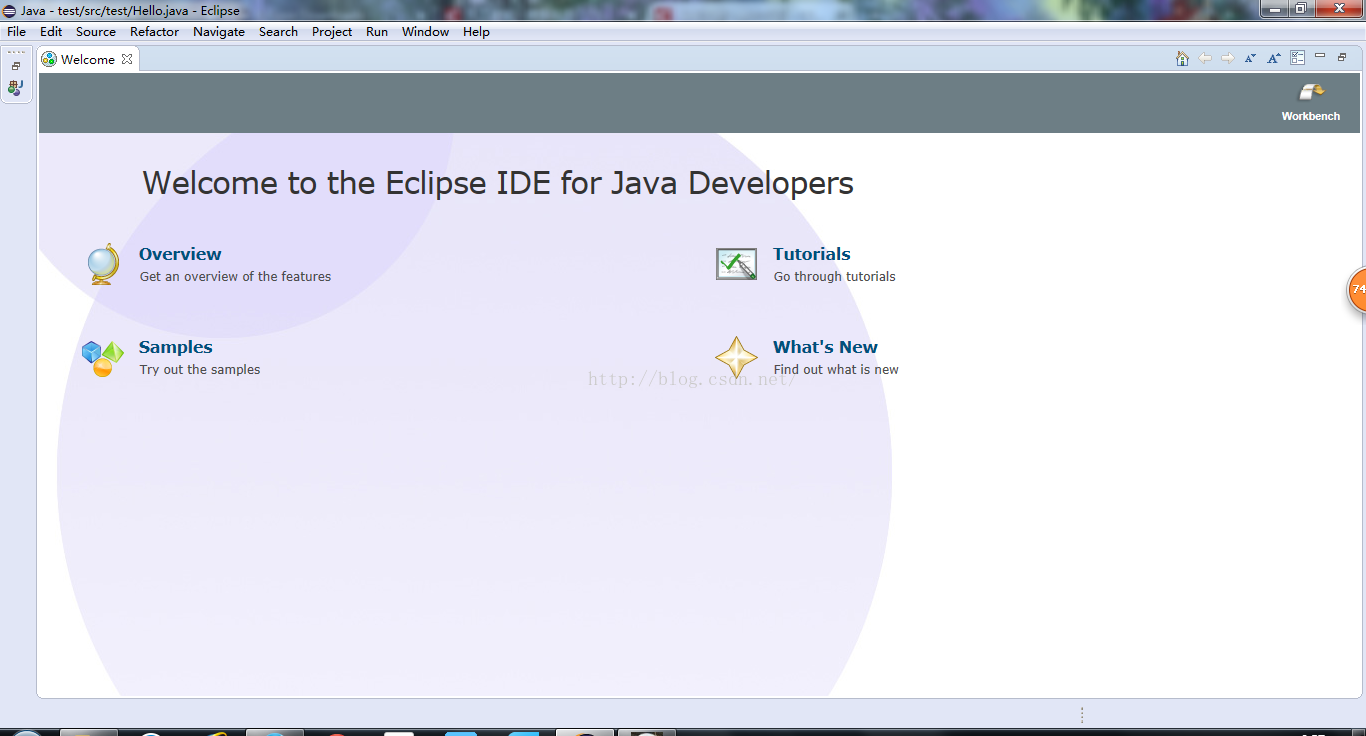
Task: Open the Window menu
Action: point(426,31)
